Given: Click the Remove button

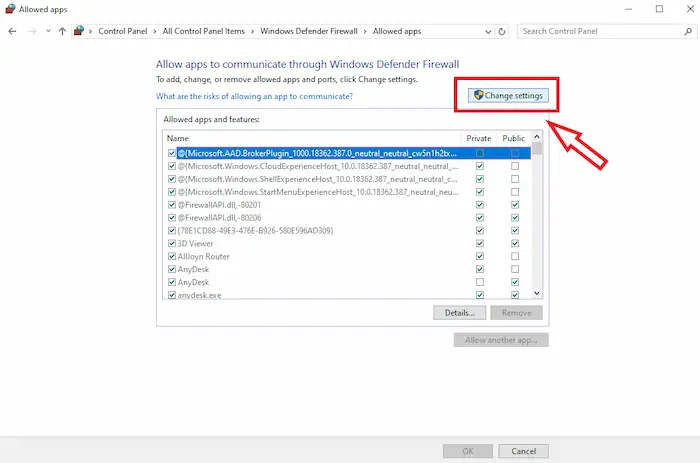Looking at the screenshot, I should tap(516, 313).
